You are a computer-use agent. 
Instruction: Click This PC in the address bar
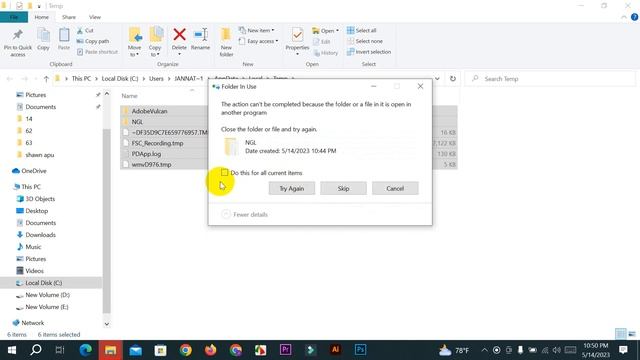[x=81, y=79]
